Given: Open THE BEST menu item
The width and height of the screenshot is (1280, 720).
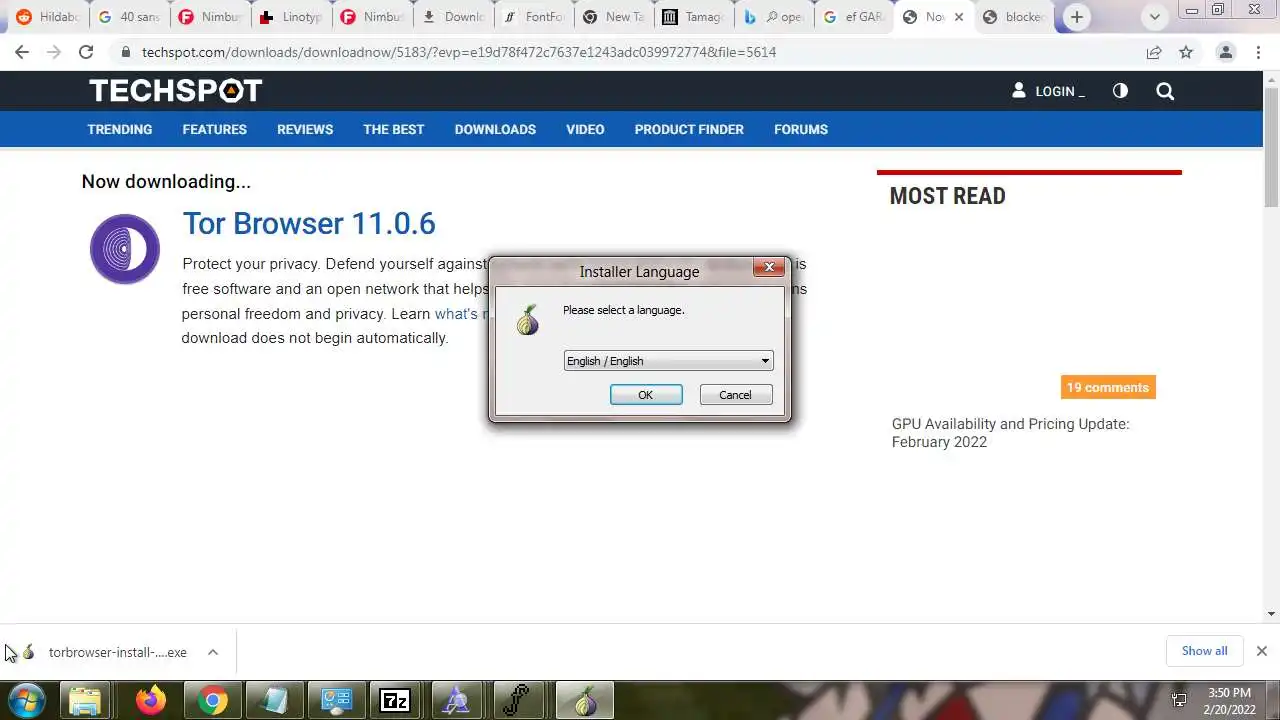Looking at the screenshot, I should click(394, 129).
